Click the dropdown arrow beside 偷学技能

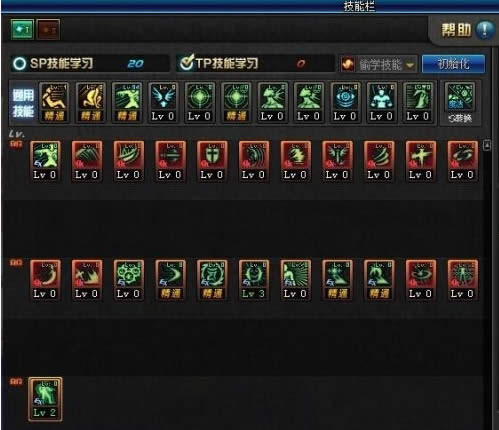click(410, 65)
